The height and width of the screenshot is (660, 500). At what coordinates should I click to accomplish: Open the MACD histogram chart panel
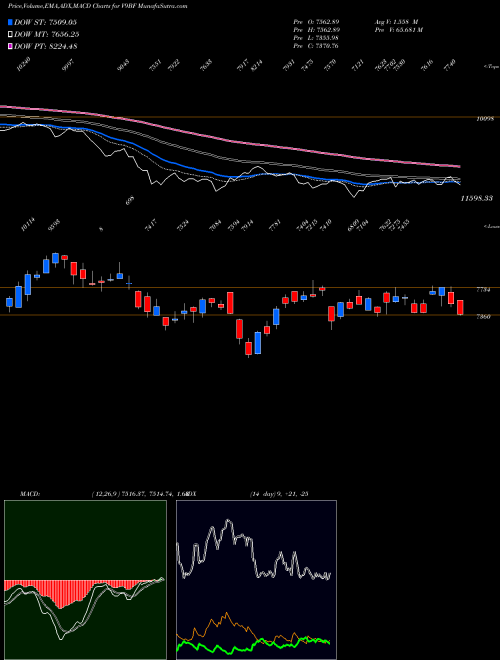coord(85,580)
